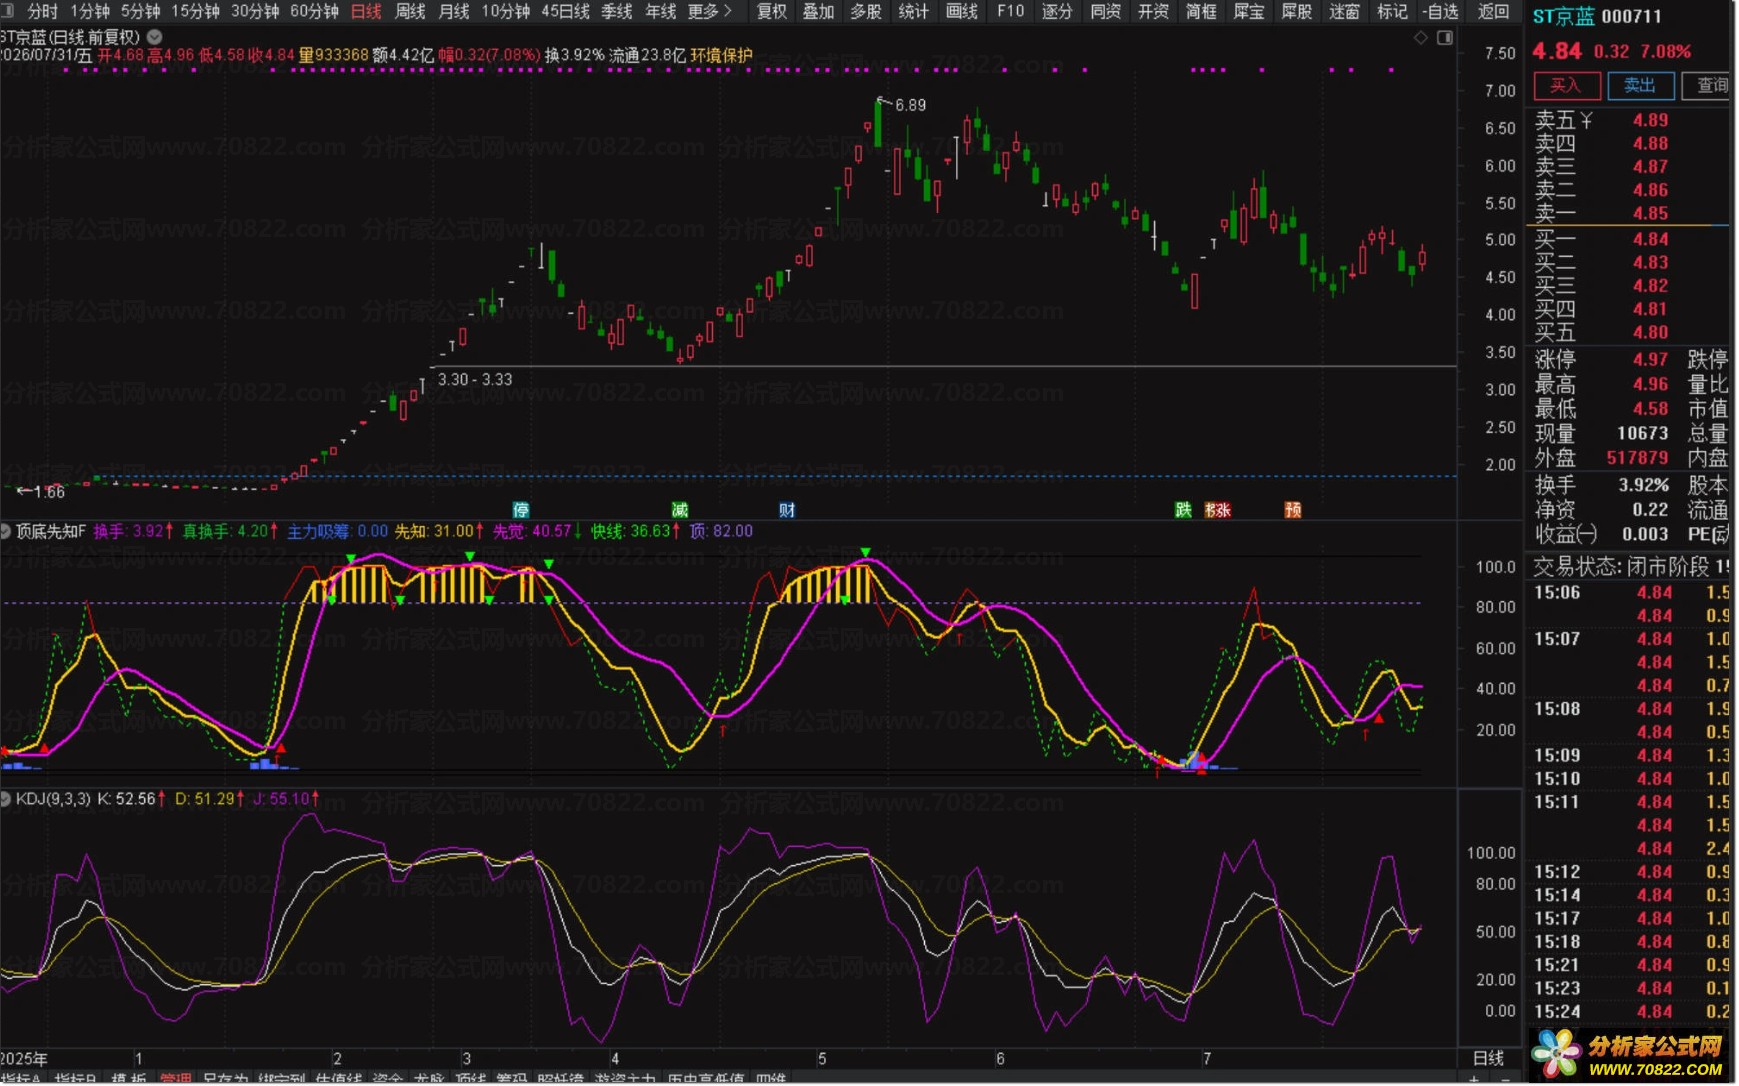Switch to the 日线 daily chart
1739x1086 pixels.
click(x=366, y=11)
